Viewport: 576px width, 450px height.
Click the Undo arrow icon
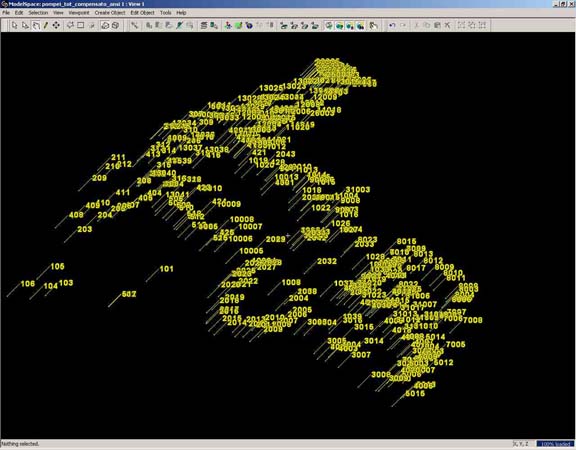coord(392,25)
